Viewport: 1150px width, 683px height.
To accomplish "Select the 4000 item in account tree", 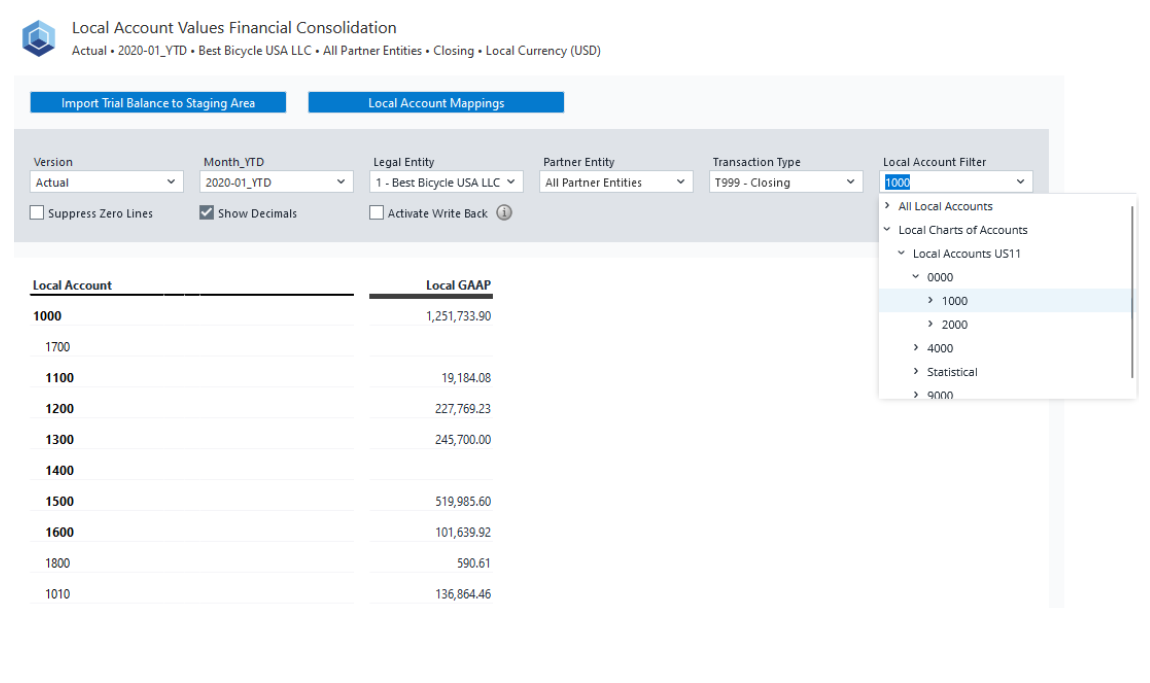I will 940,348.
